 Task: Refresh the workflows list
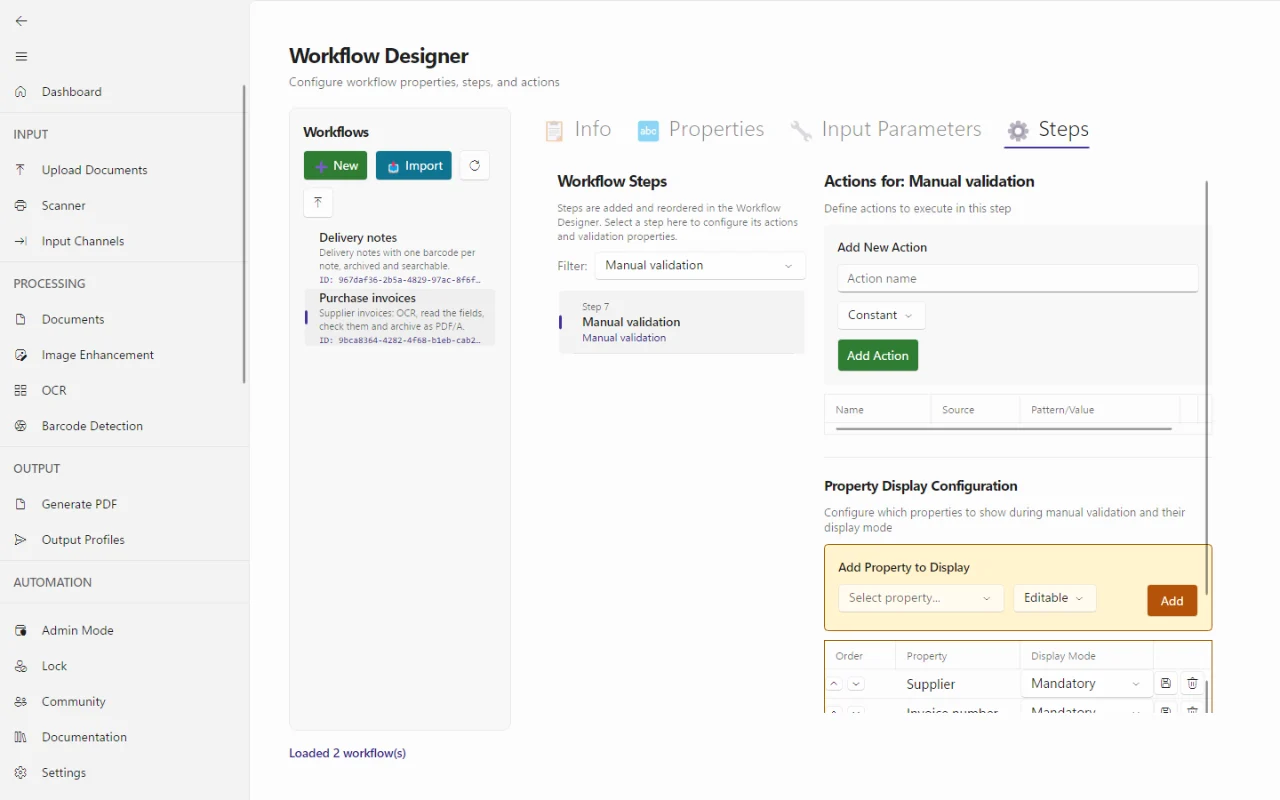tap(474, 166)
